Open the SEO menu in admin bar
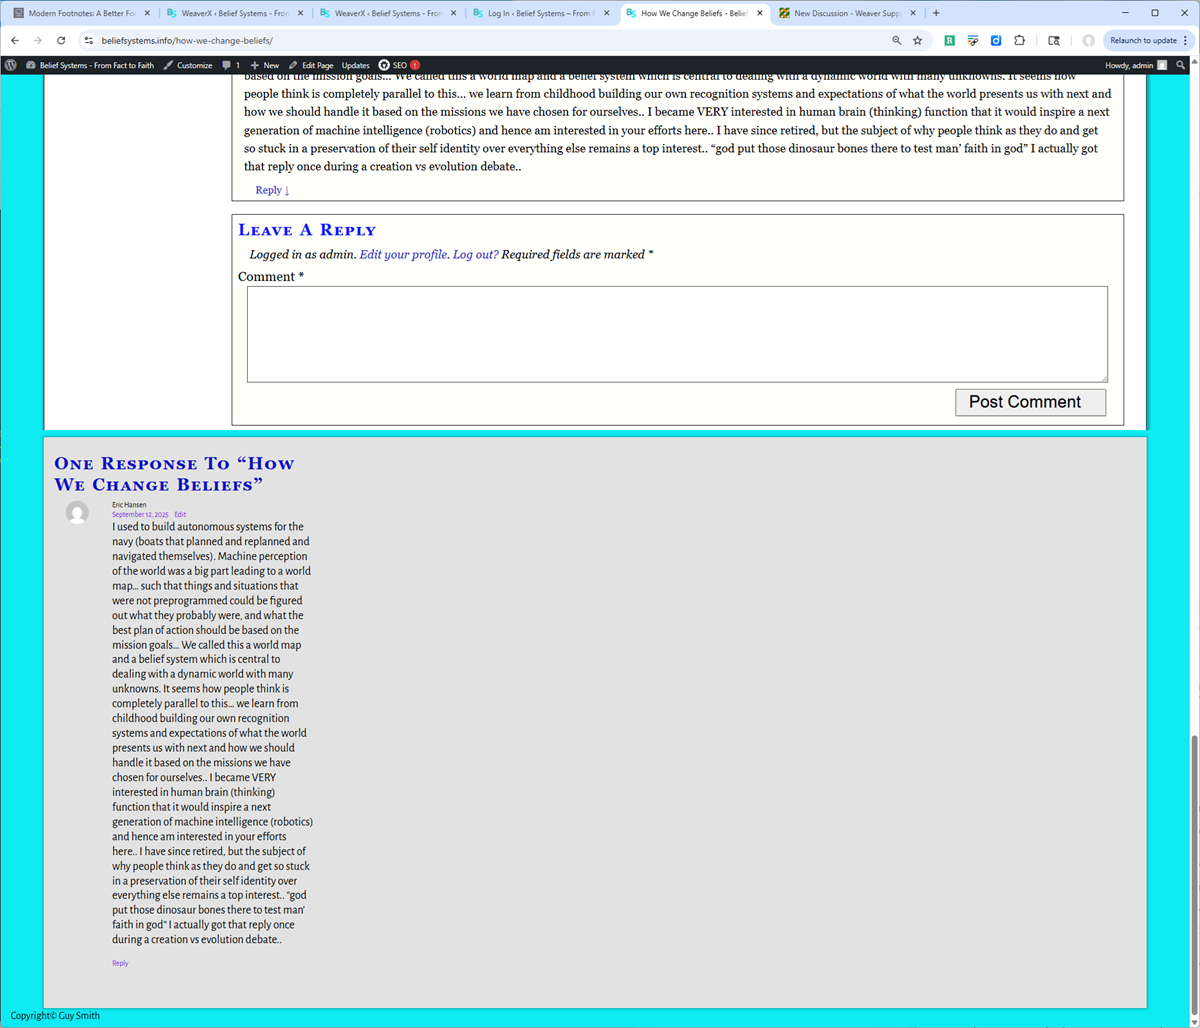The height and width of the screenshot is (1028, 1200). click(x=399, y=65)
